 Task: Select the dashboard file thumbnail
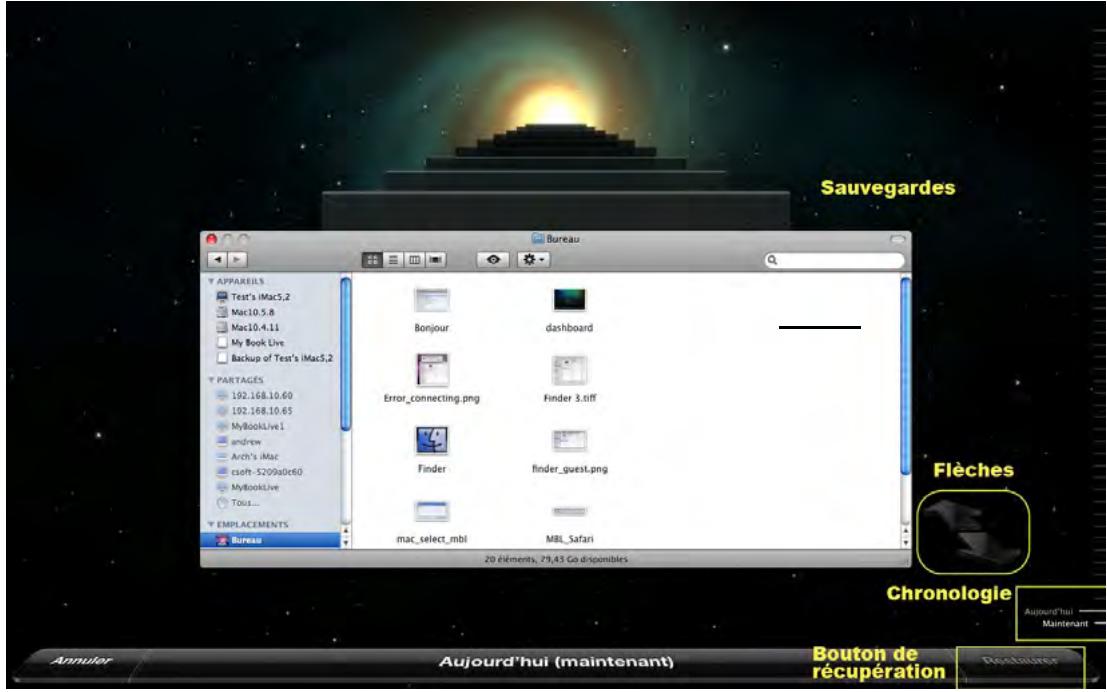pyautogui.click(x=569, y=300)
